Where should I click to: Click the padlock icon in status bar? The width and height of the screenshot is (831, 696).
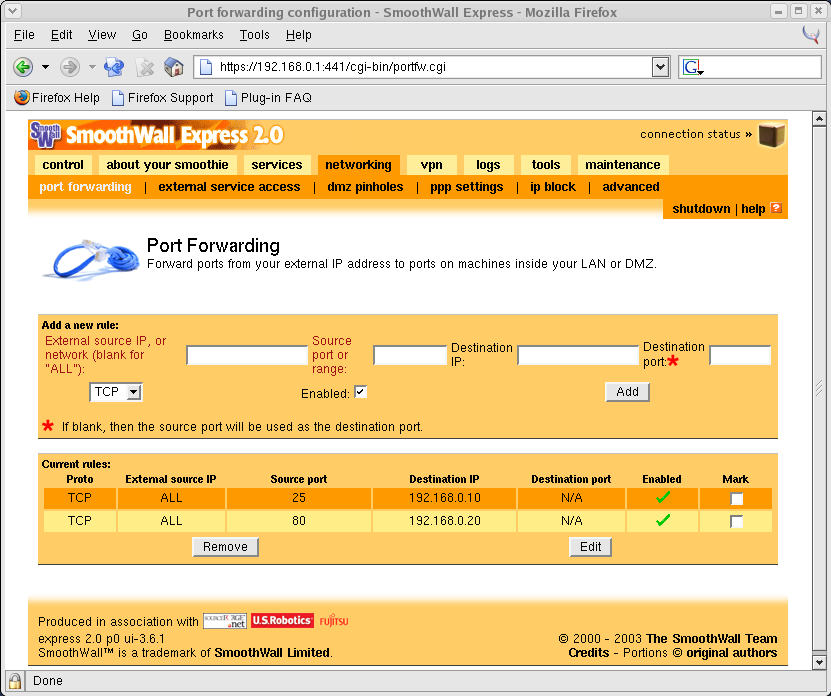click(15, 681)
